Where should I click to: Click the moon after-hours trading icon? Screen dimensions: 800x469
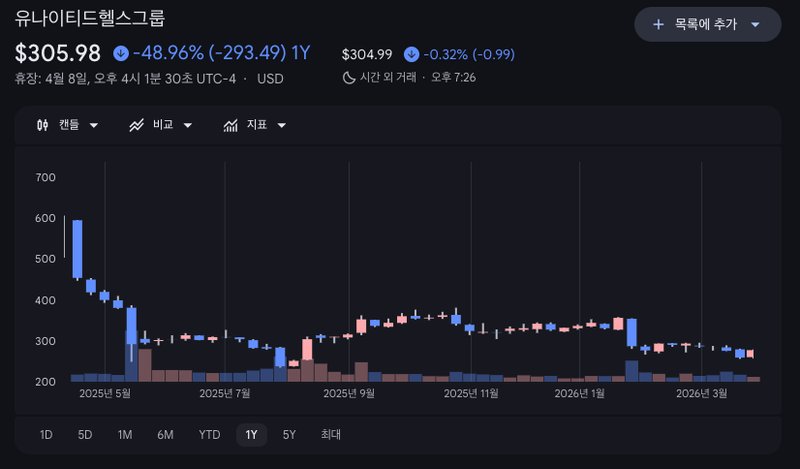click(x=349, y=76)
